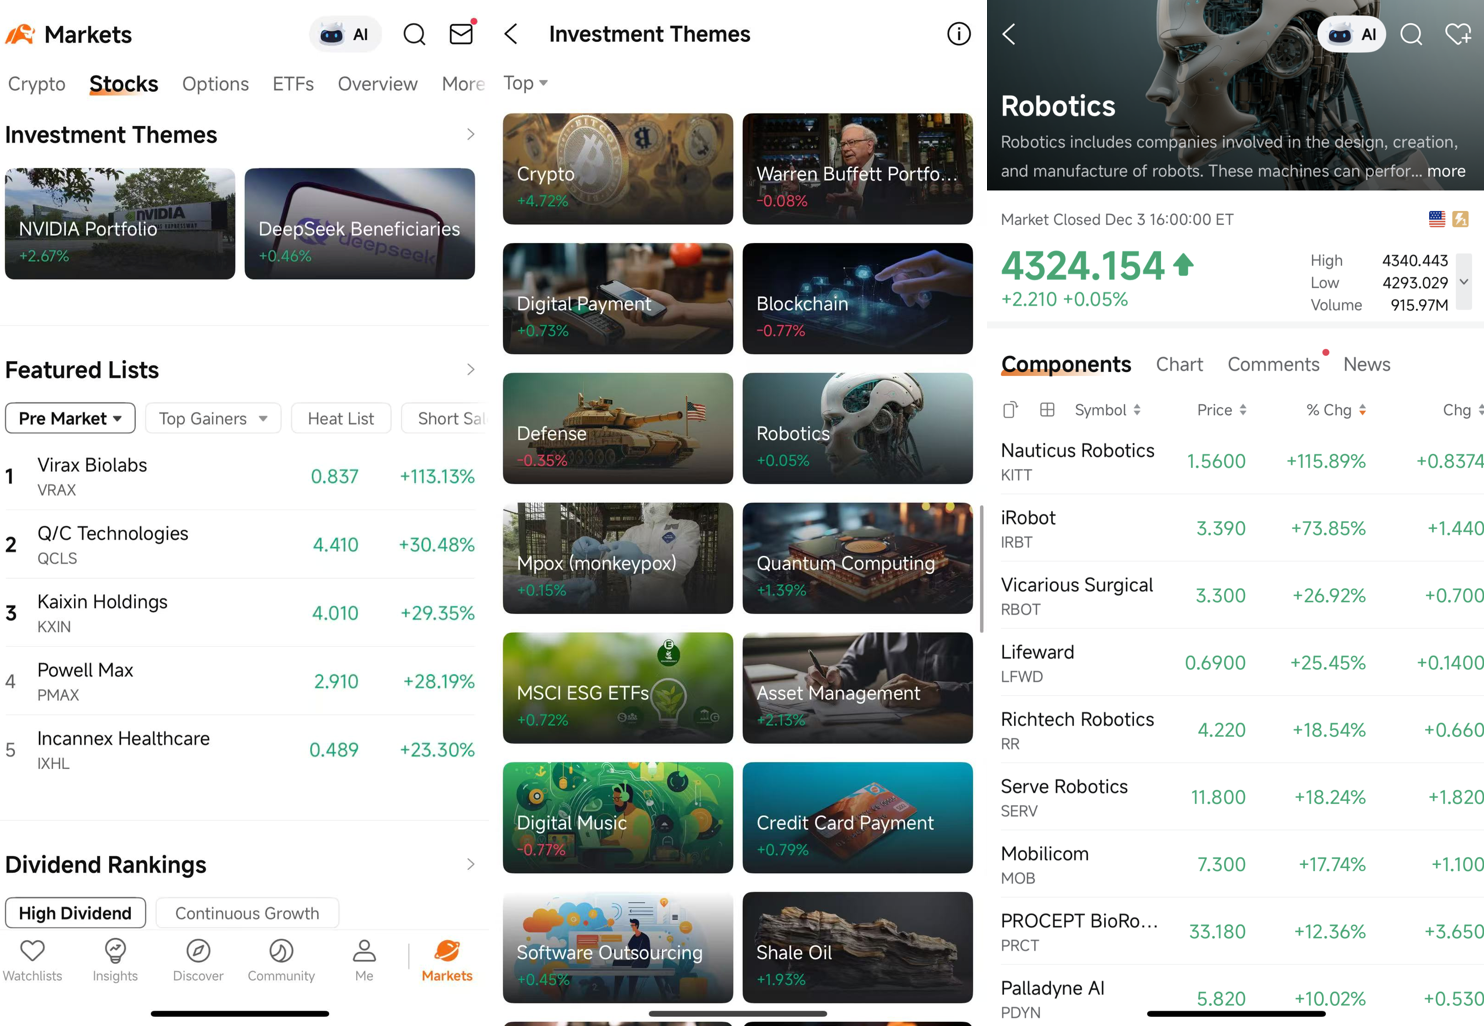Open the Incannex Healthcare row

tap(242, 750)
